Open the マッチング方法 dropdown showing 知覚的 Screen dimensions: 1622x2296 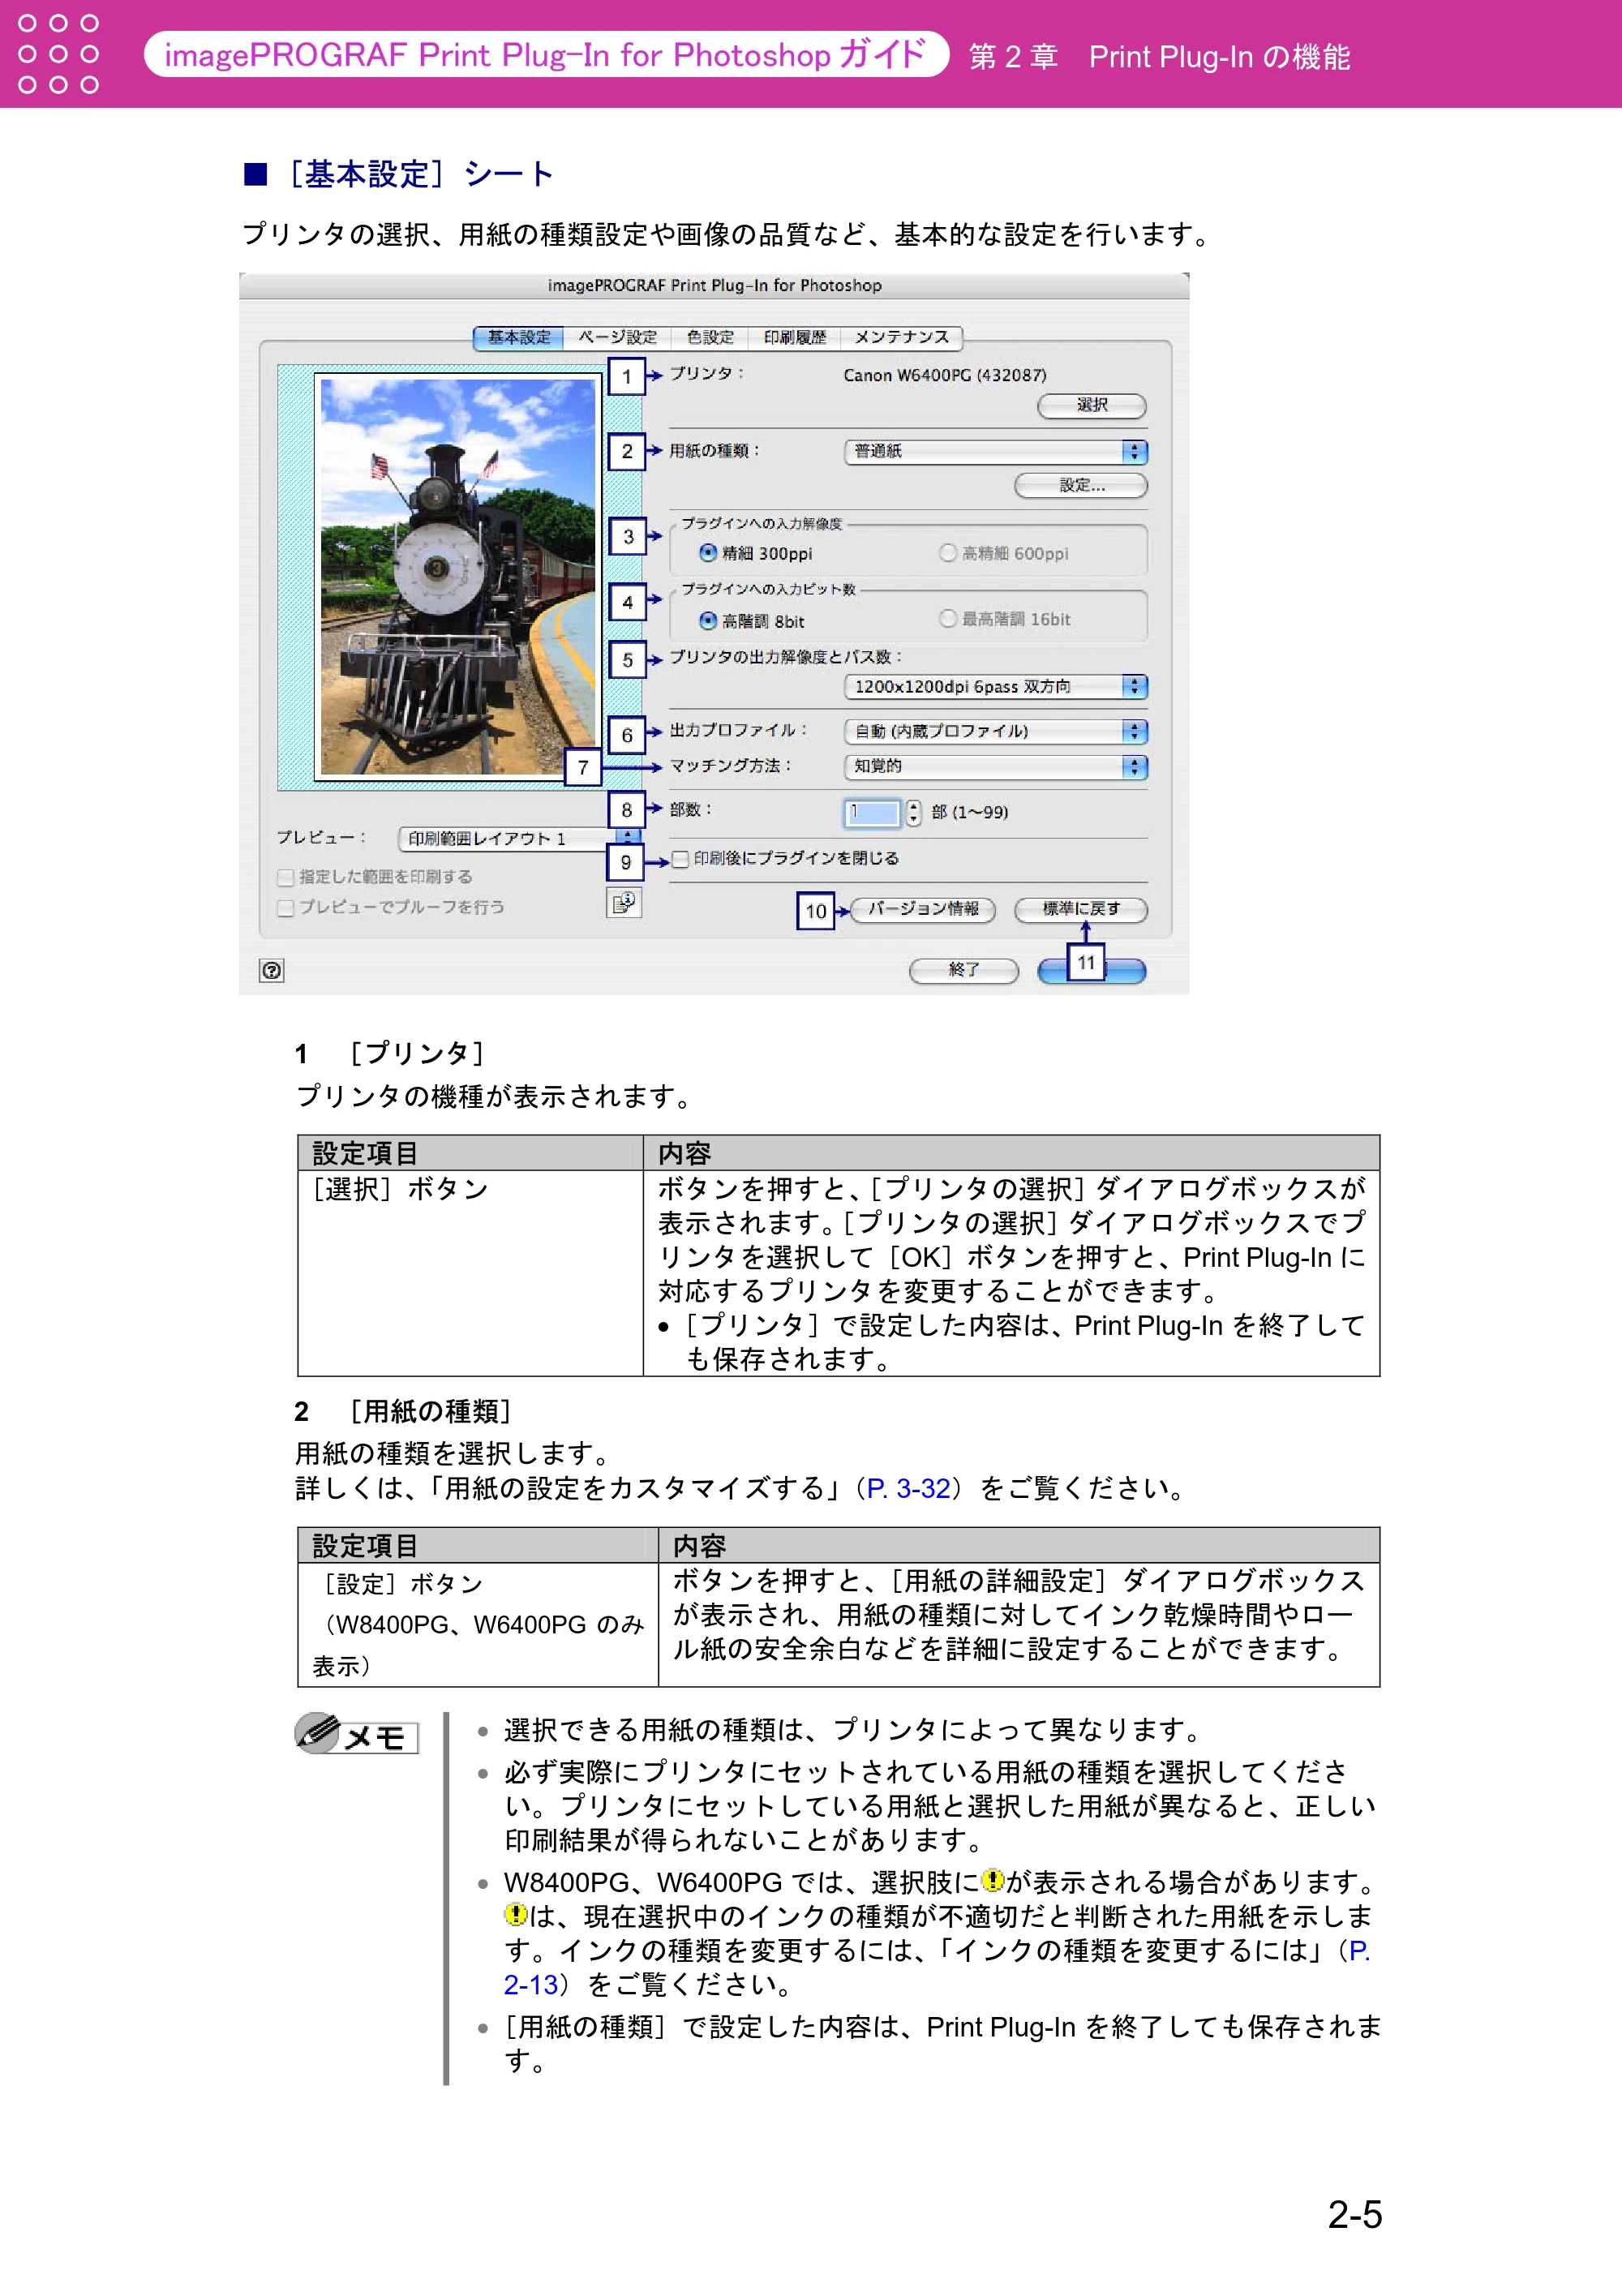tap(996, 767)
